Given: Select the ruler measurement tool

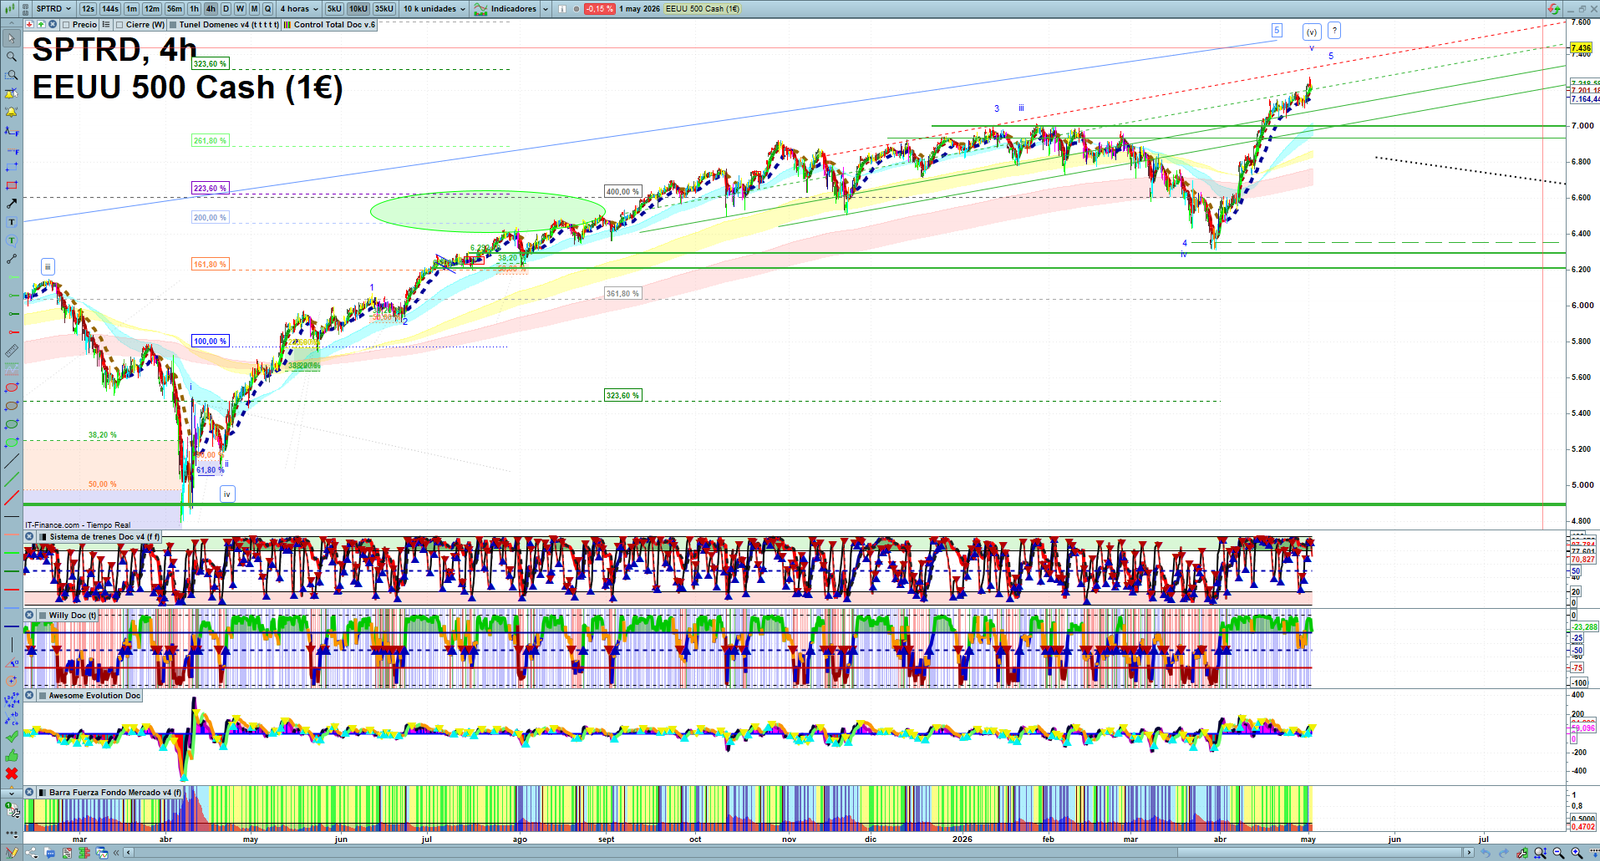Looking at the screenshot, I should (11, 351).
